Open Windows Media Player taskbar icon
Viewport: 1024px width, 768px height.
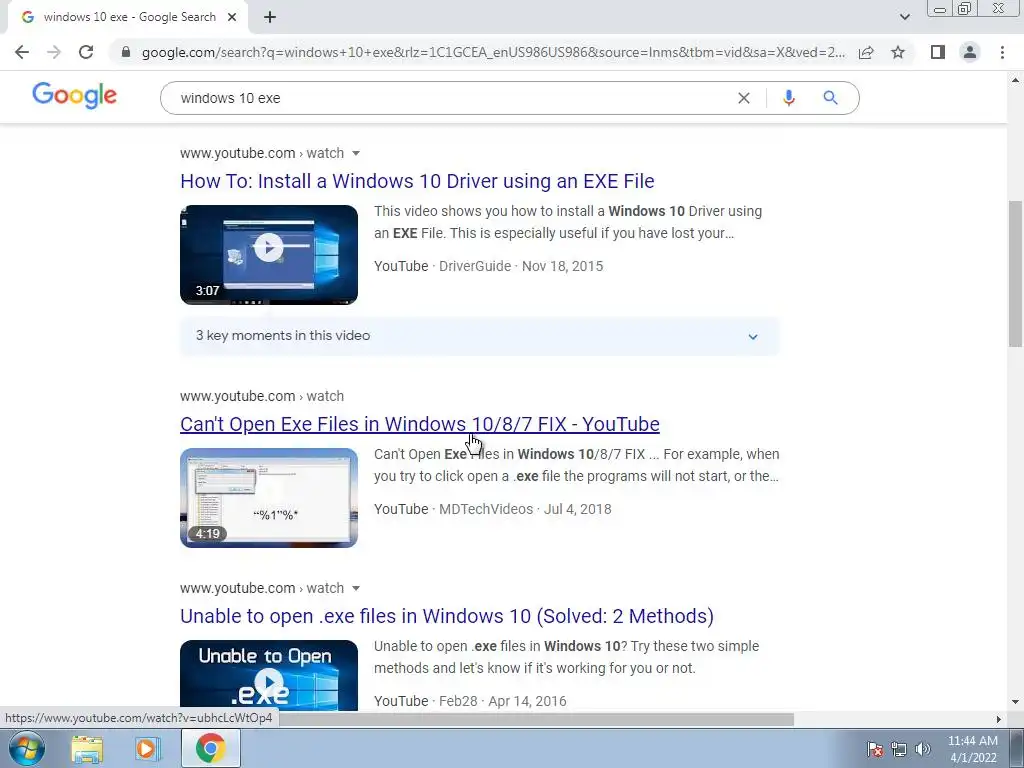coord(148,749)
